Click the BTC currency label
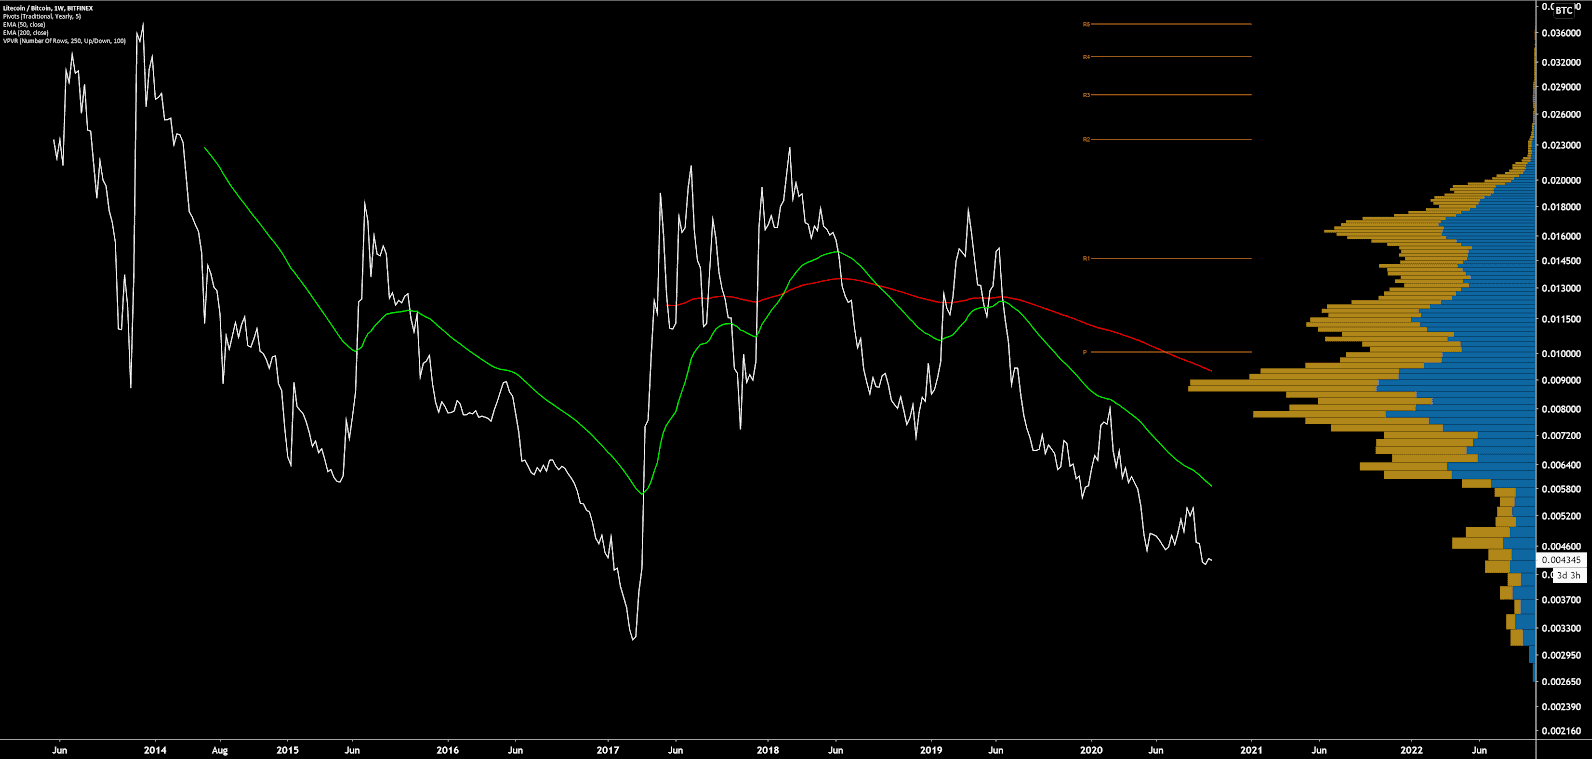 click(x=1563, y=9)
